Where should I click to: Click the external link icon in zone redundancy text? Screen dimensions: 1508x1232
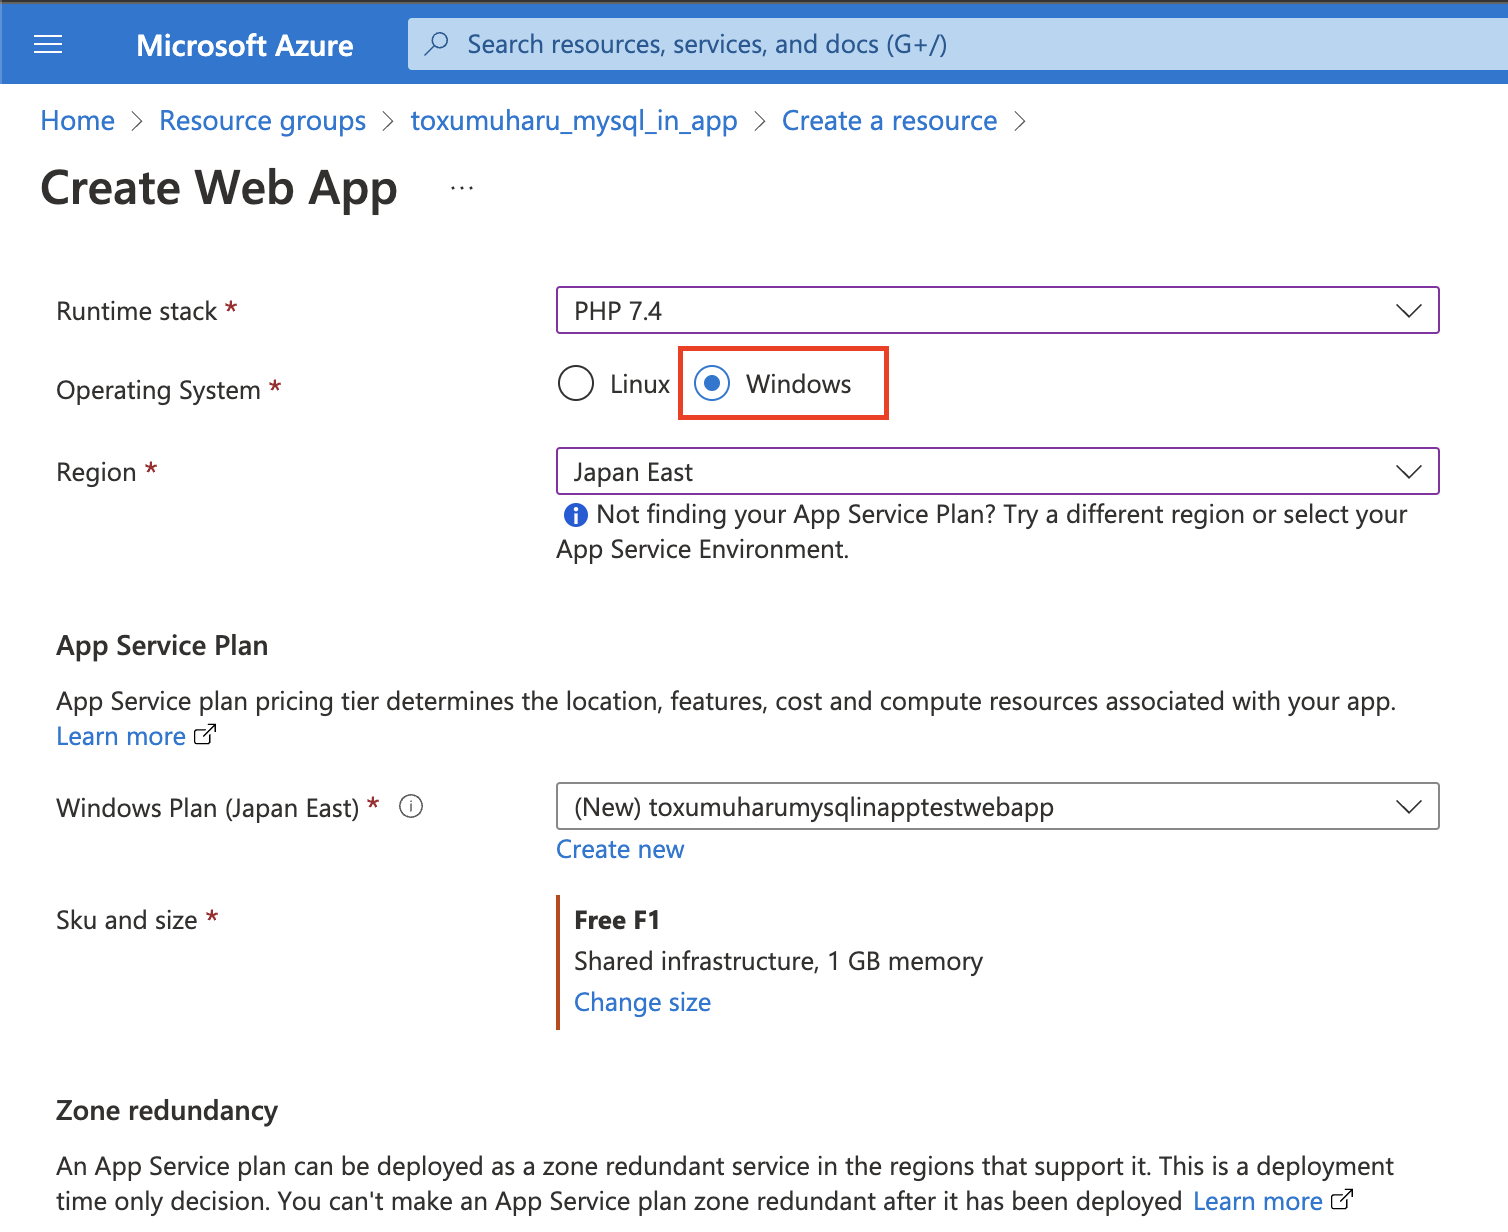click(1344, 1198)
